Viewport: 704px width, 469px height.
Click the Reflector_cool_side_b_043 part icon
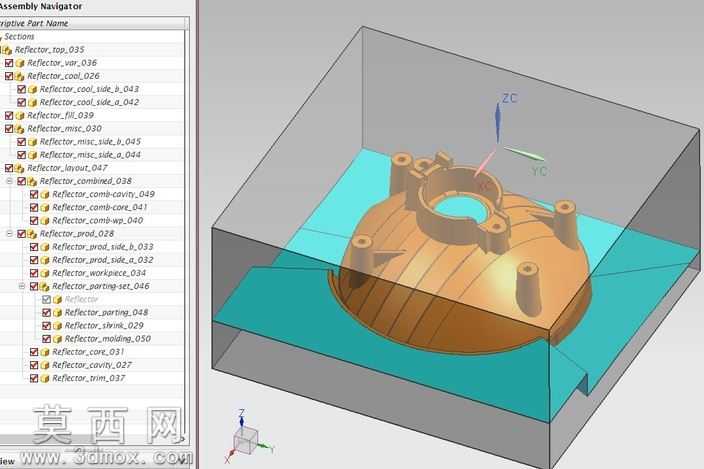pos(32,89)
